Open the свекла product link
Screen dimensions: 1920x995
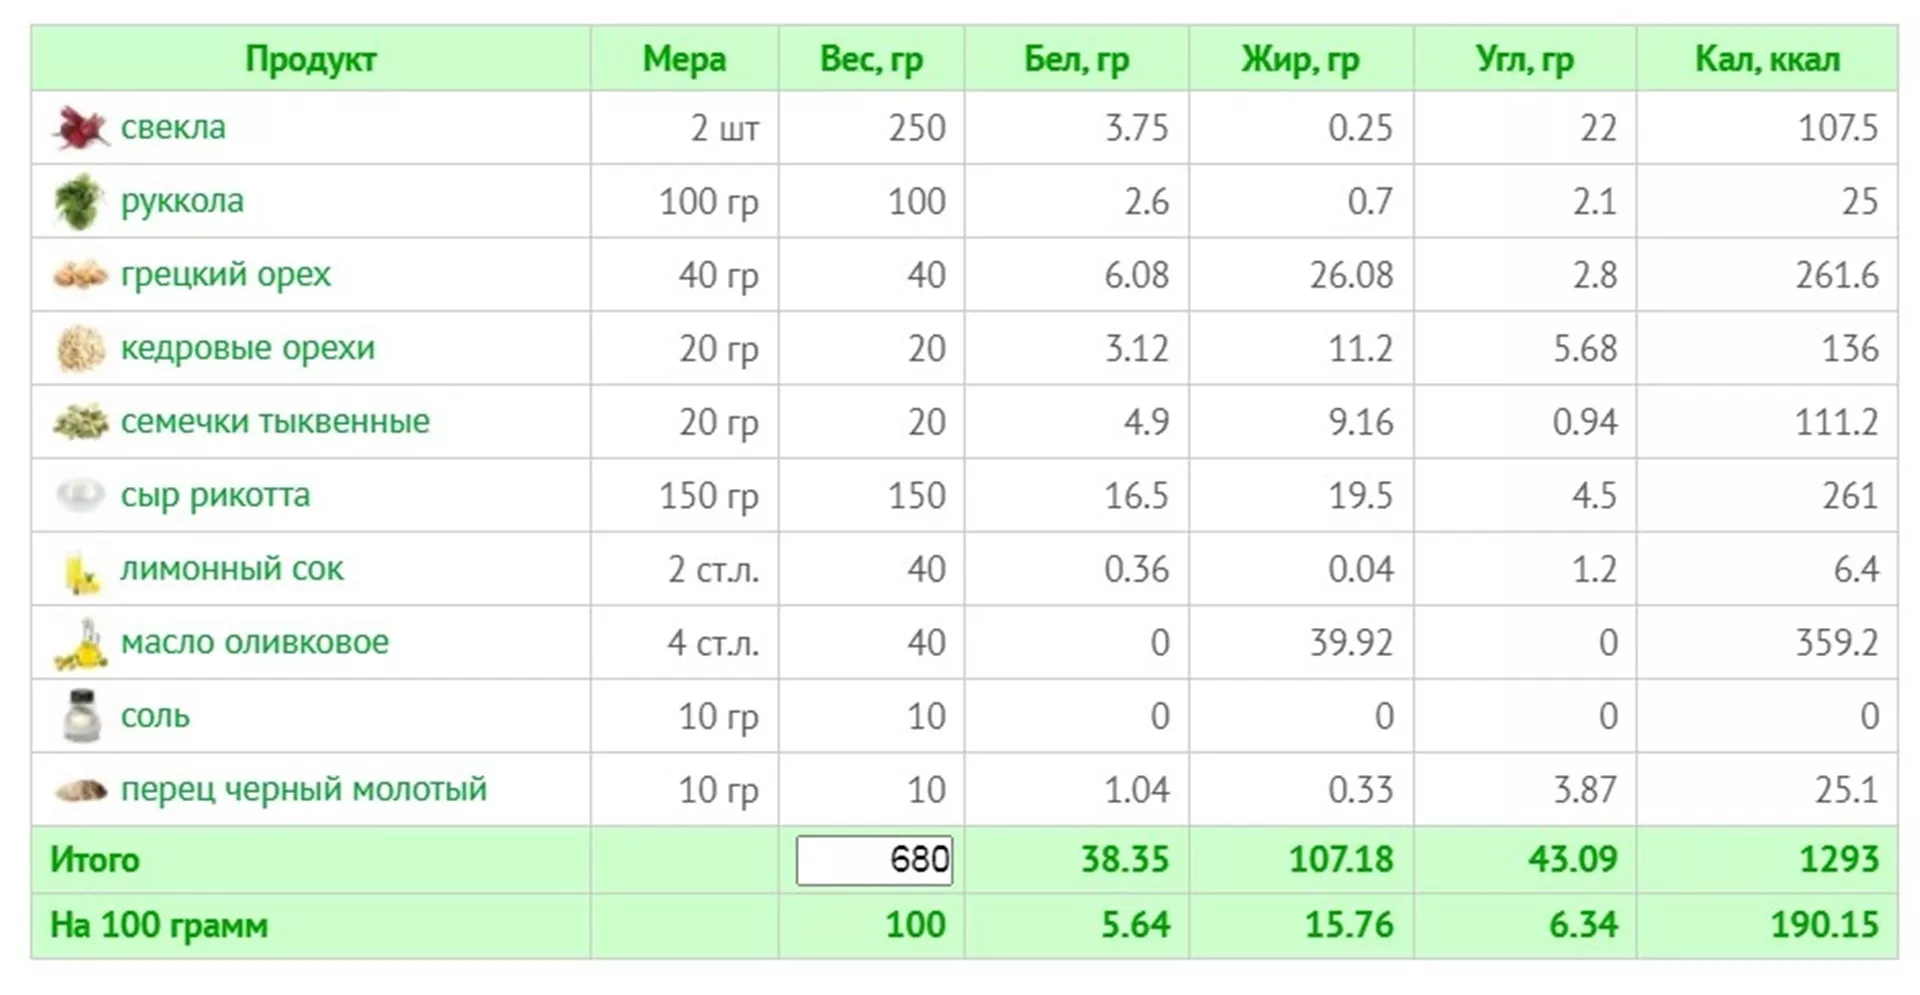(173, 128)
